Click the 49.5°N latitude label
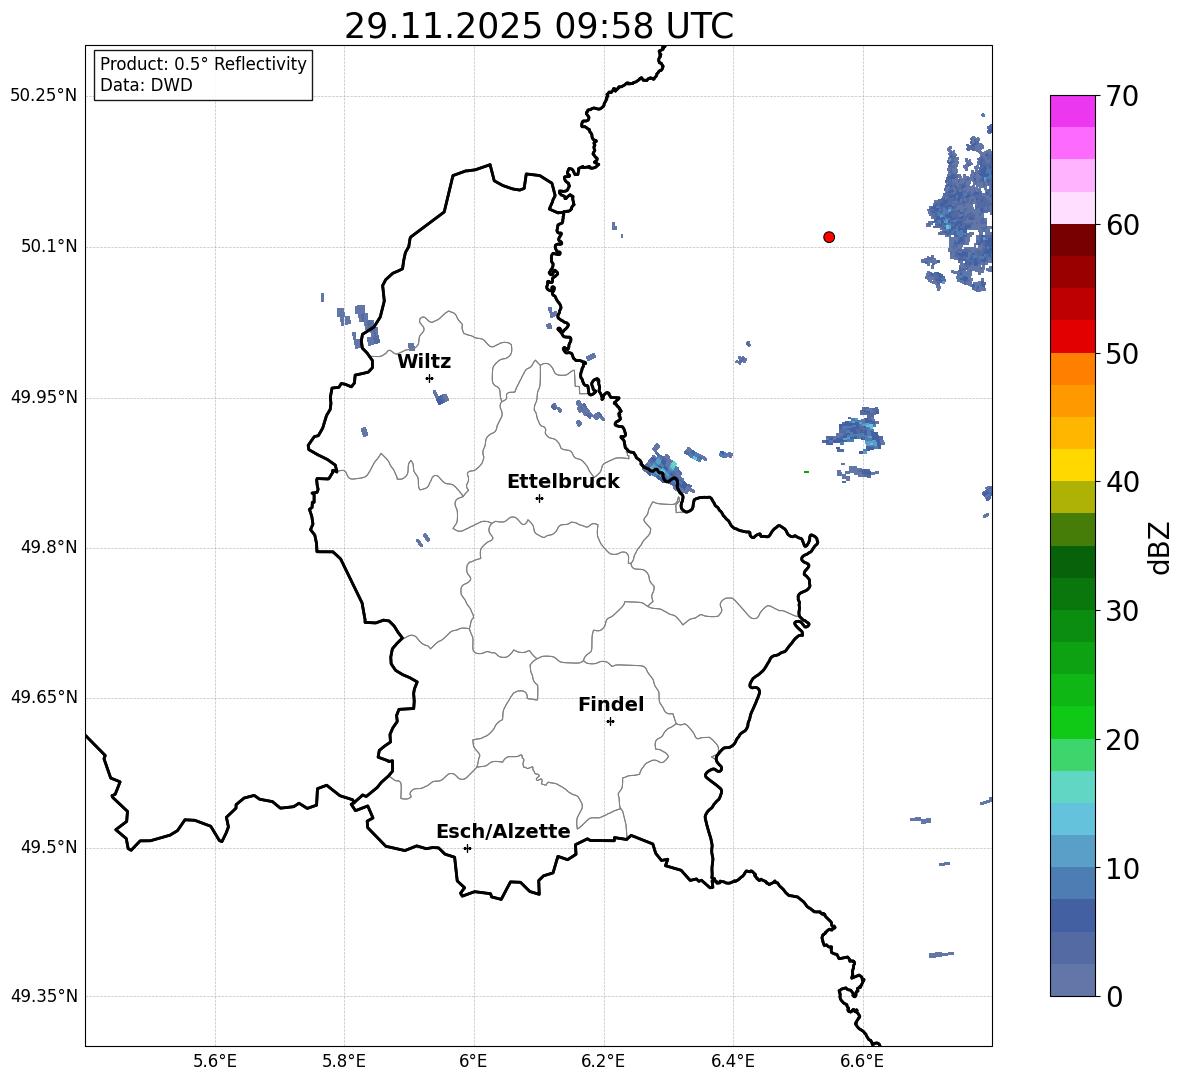The image size is (1184, 1081). click(49, 847)
